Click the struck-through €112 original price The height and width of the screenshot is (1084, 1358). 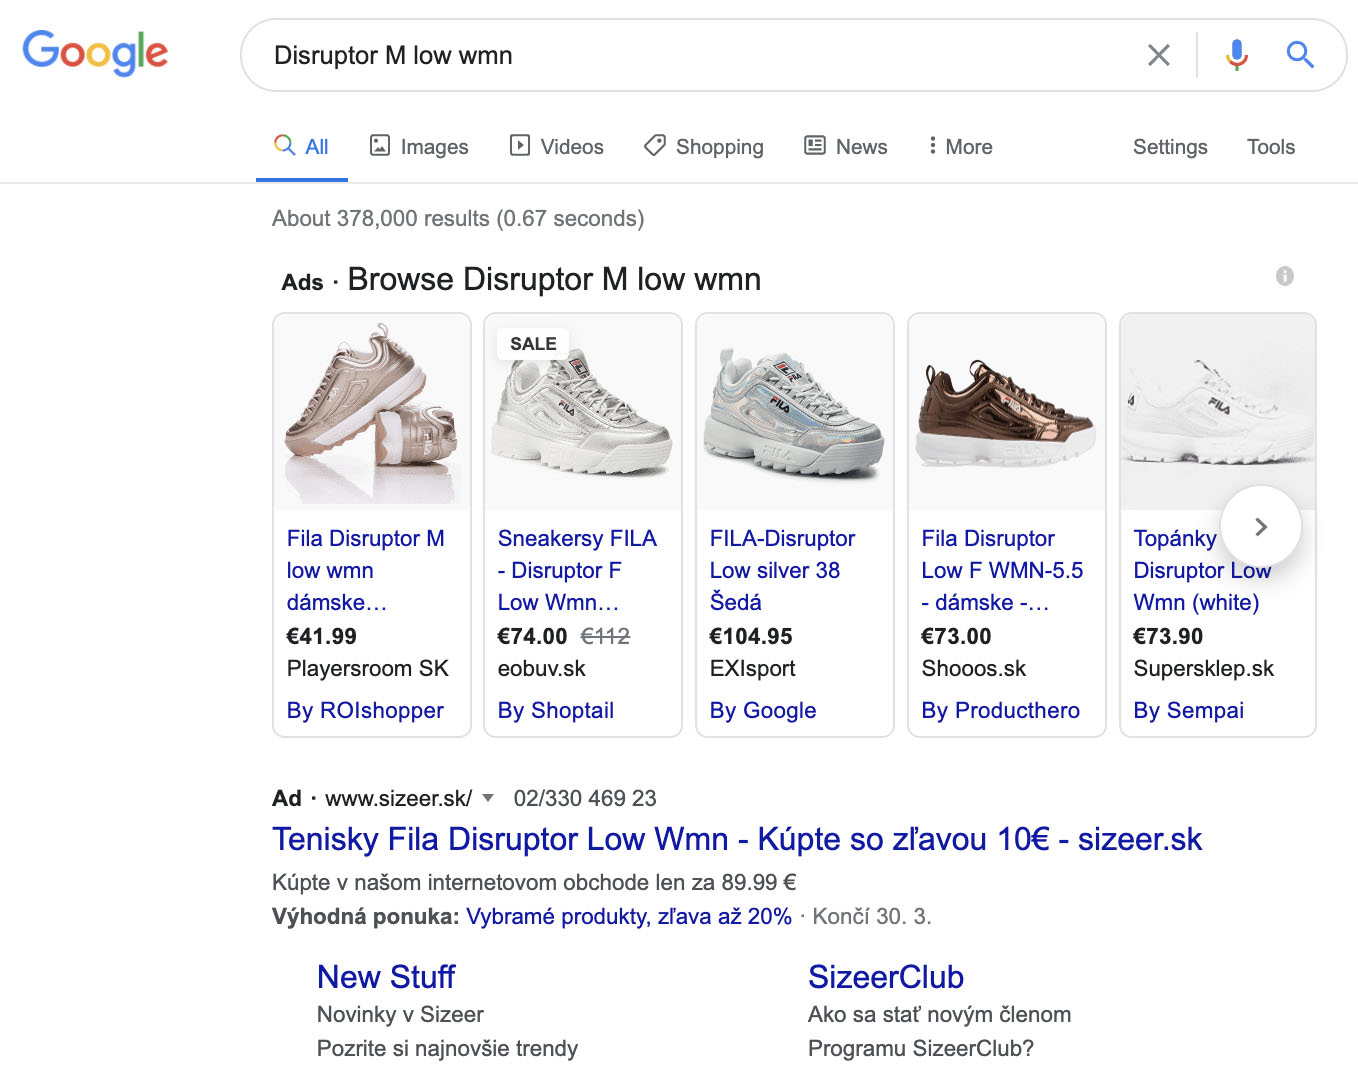tap(605, 636)
